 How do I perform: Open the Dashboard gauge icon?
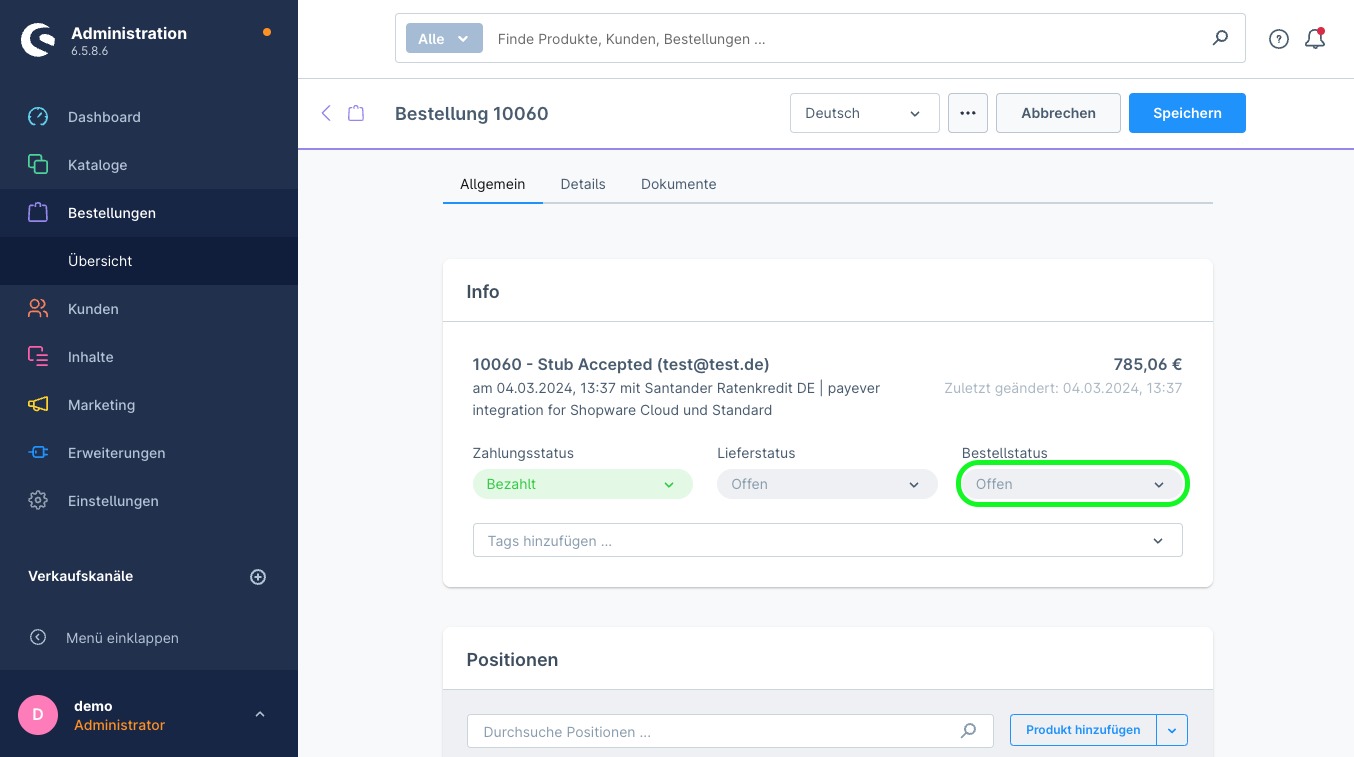point(38,117)
